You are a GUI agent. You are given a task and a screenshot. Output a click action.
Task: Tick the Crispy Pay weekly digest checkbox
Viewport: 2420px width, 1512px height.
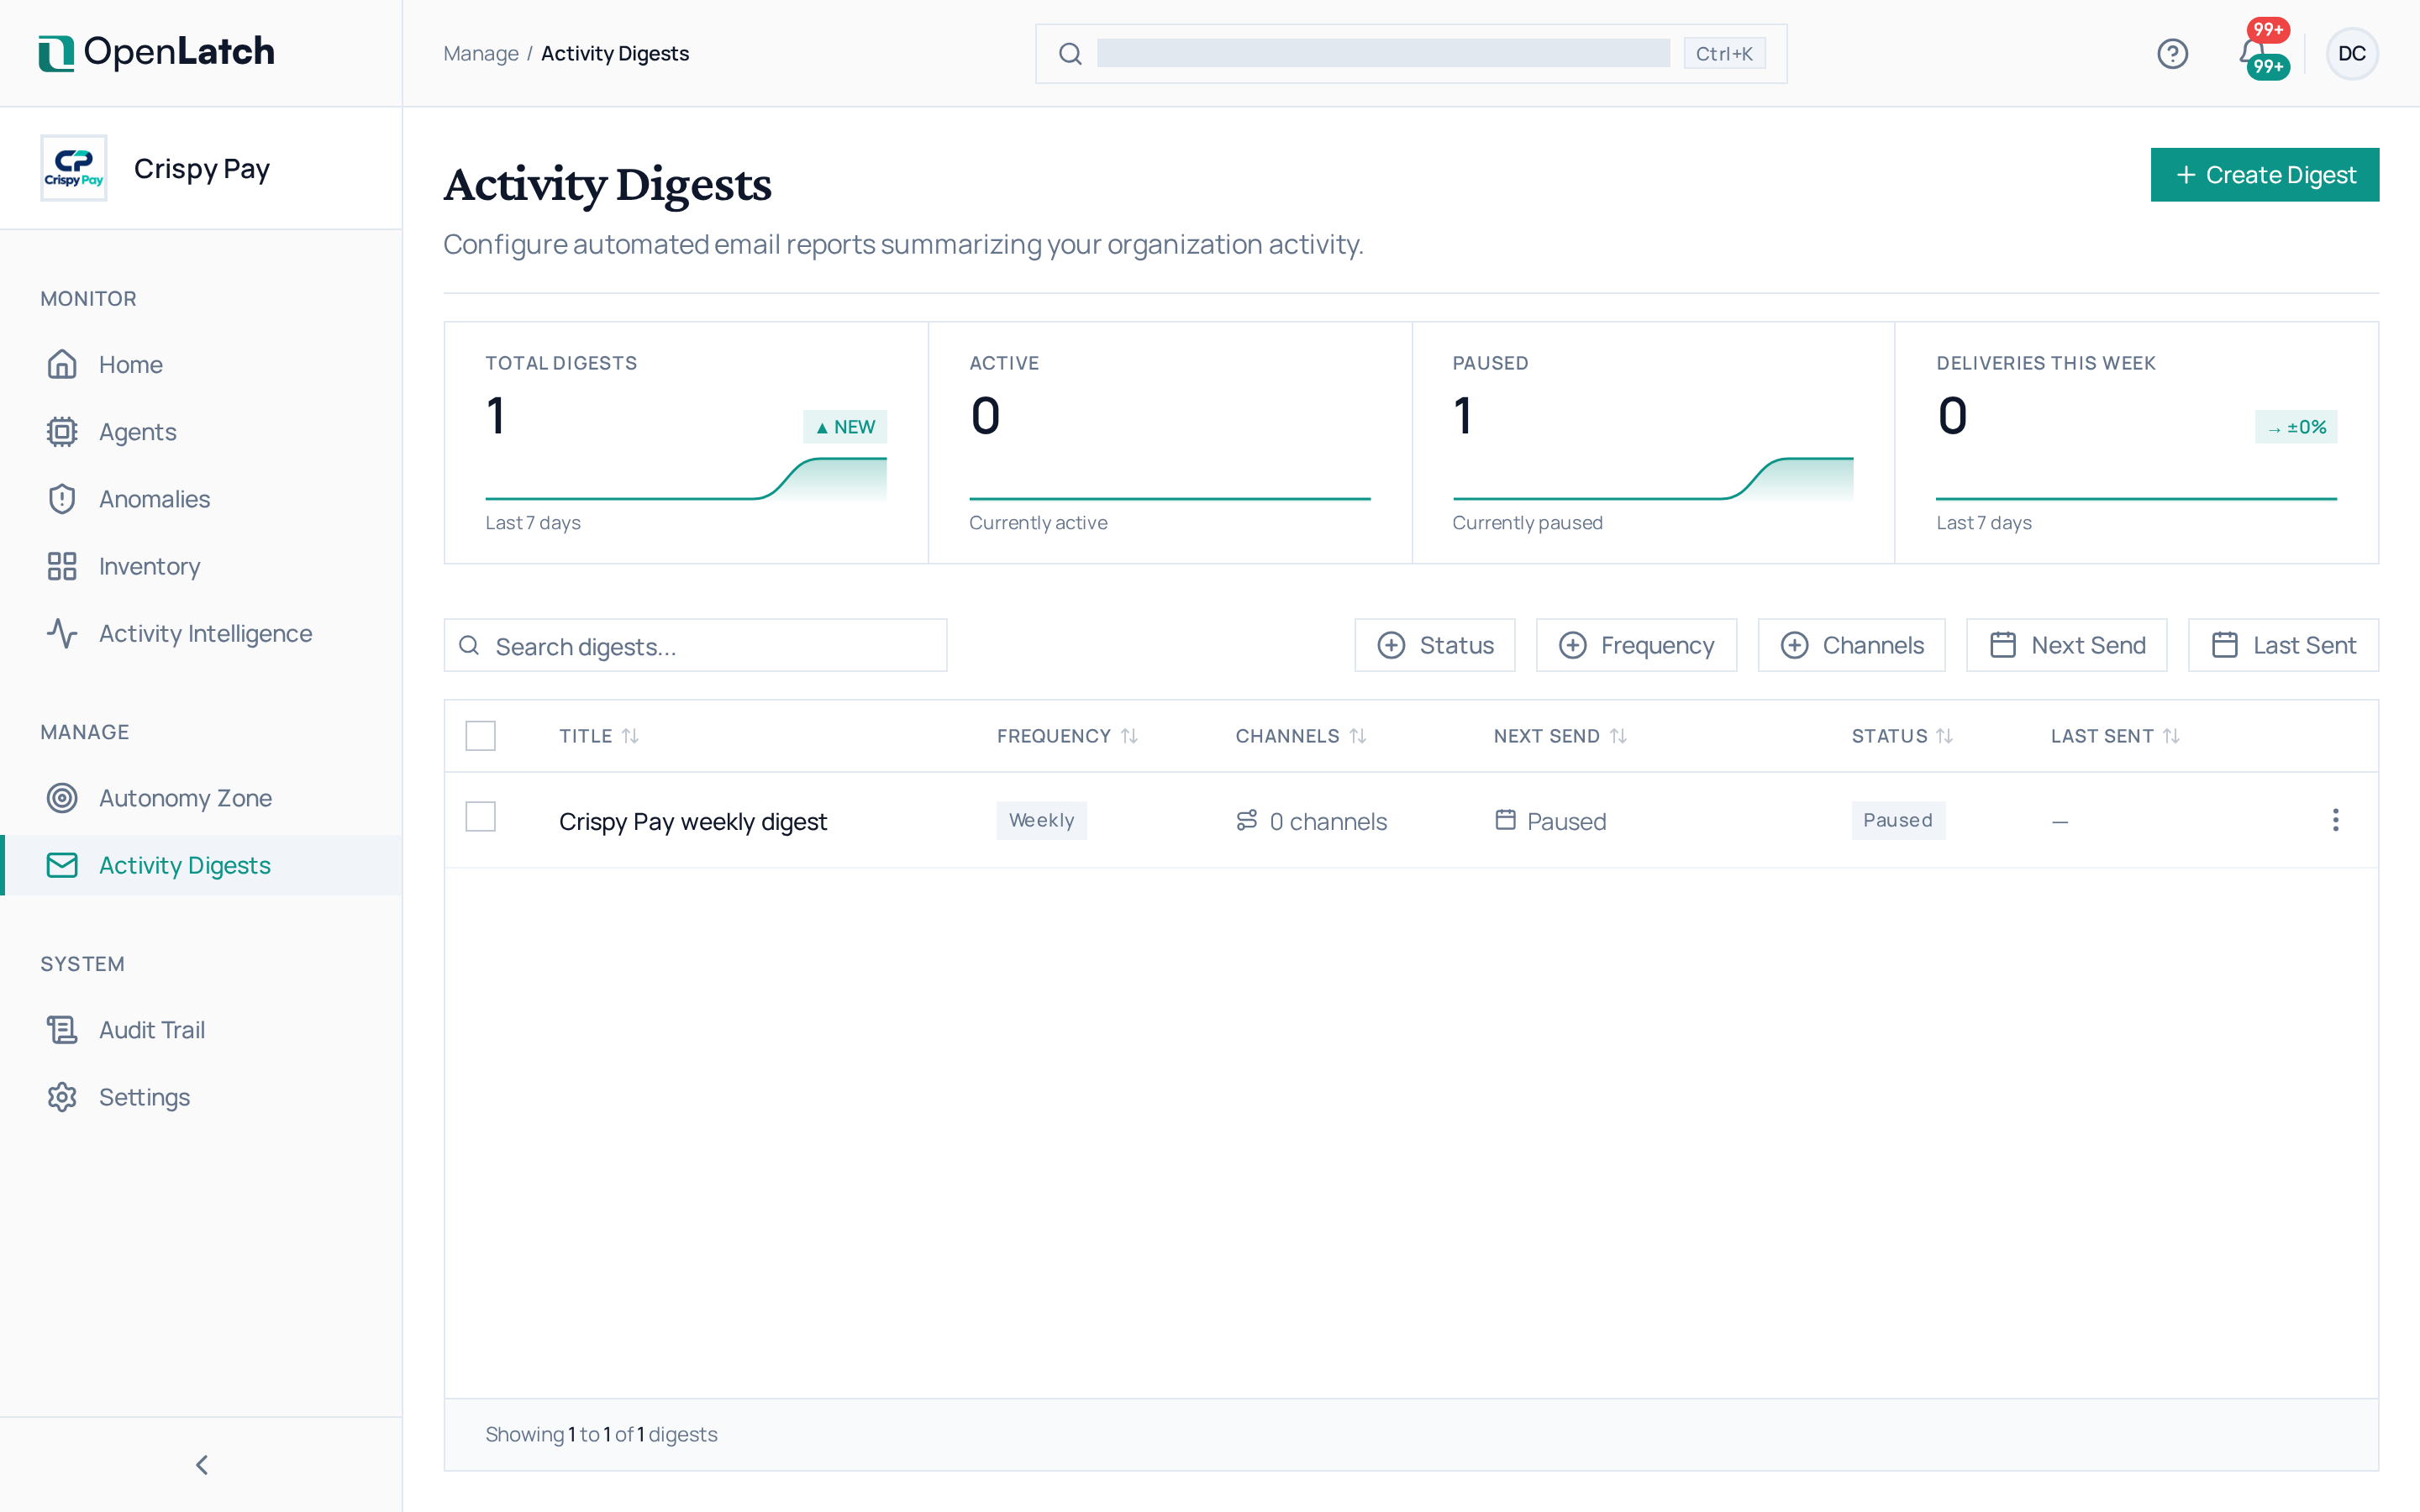480,817
